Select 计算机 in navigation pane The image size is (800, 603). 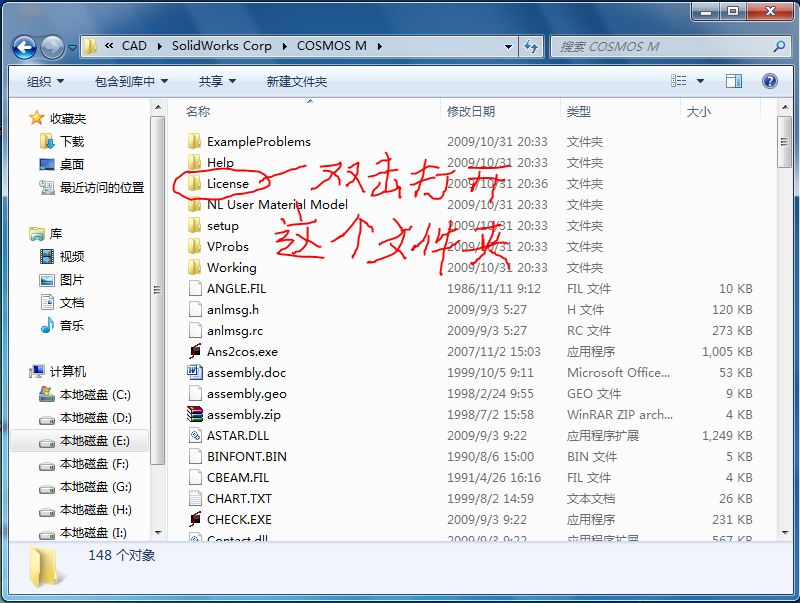[x=58, y=371]
